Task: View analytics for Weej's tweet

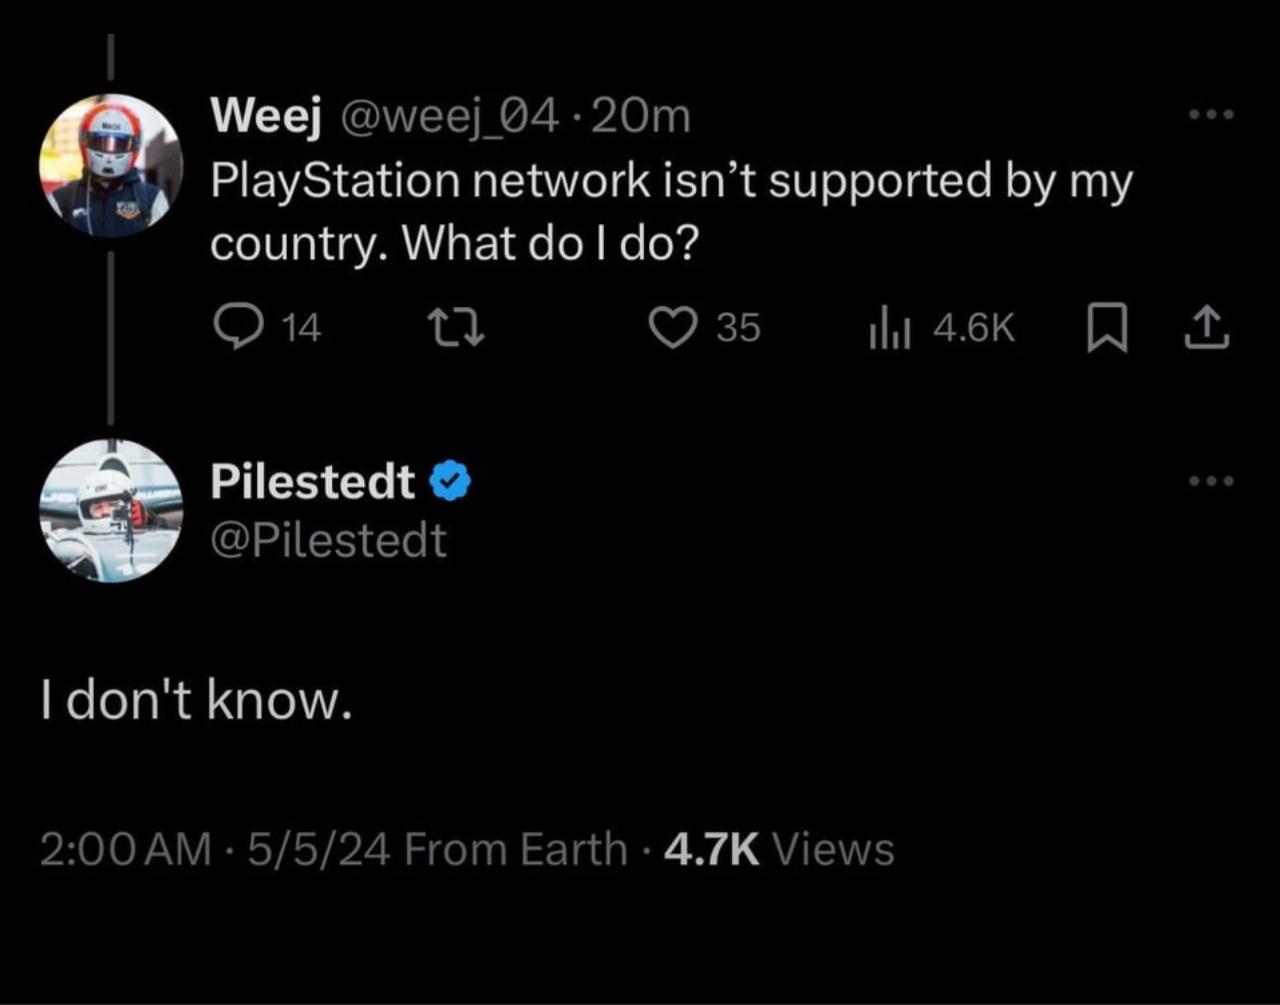Action: [887, 328]
